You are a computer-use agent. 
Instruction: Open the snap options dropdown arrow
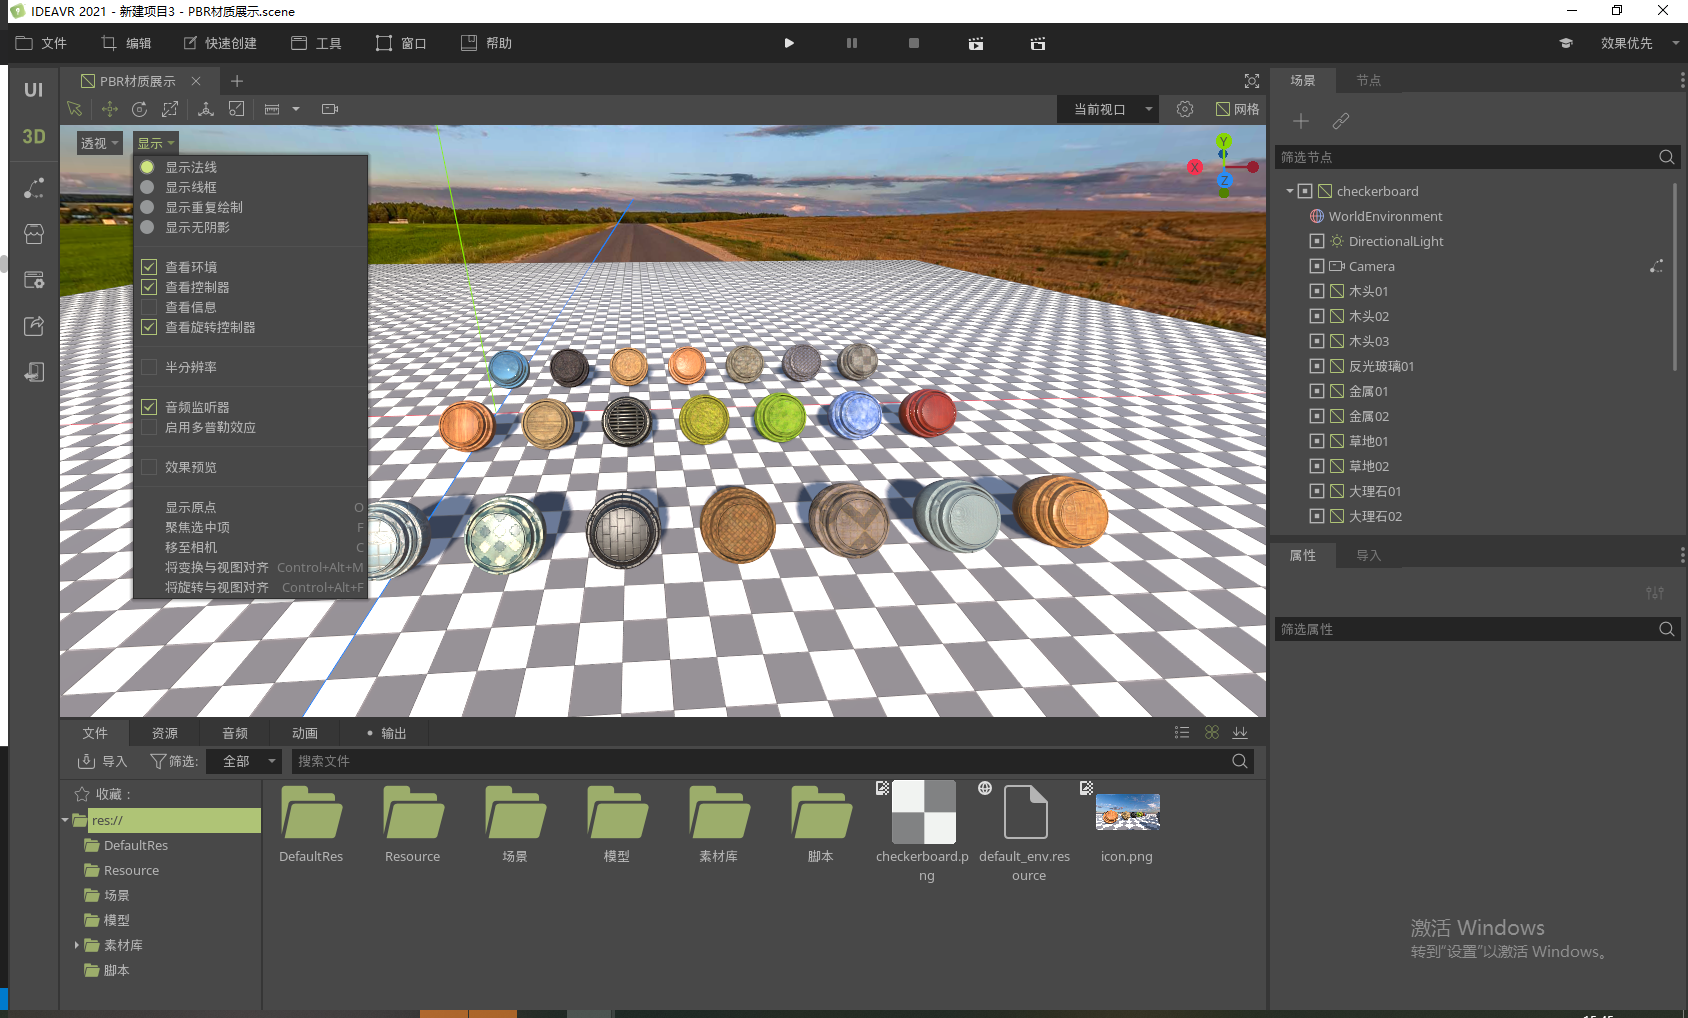click(296, 109)
